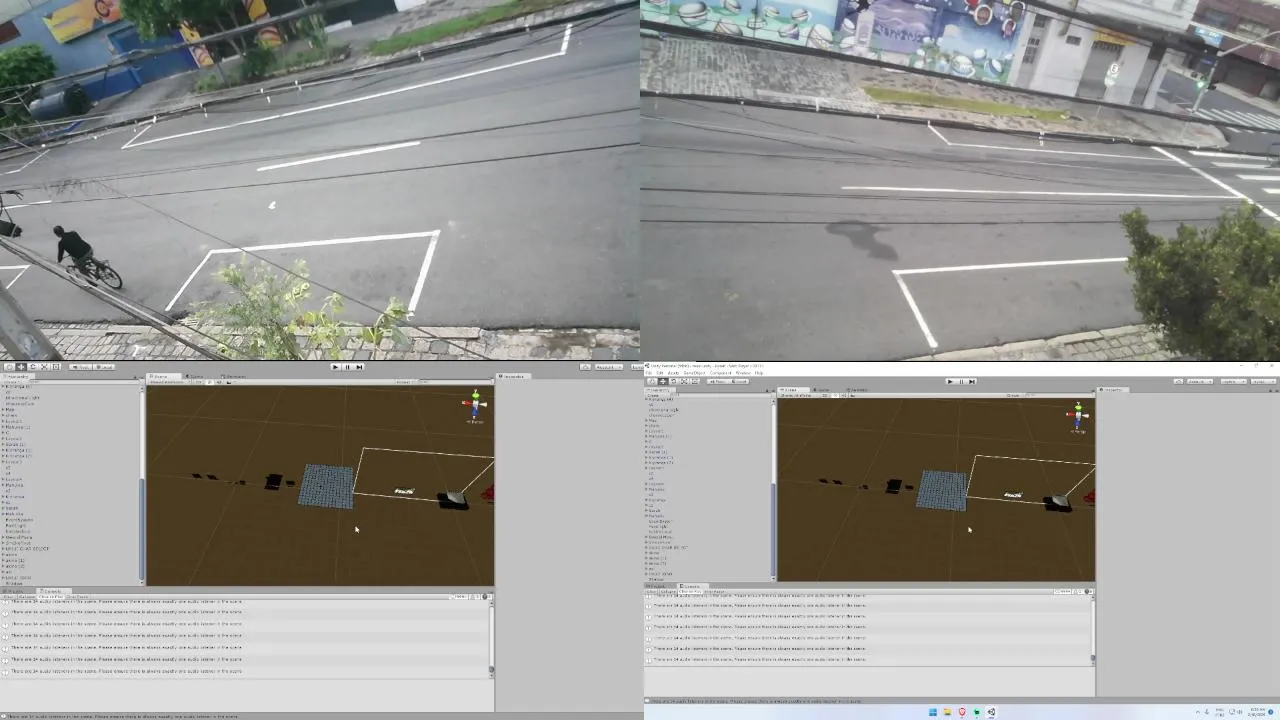1280x720 pixels.
Task: Open the Component menu in Unity
Action: point(720,373)
